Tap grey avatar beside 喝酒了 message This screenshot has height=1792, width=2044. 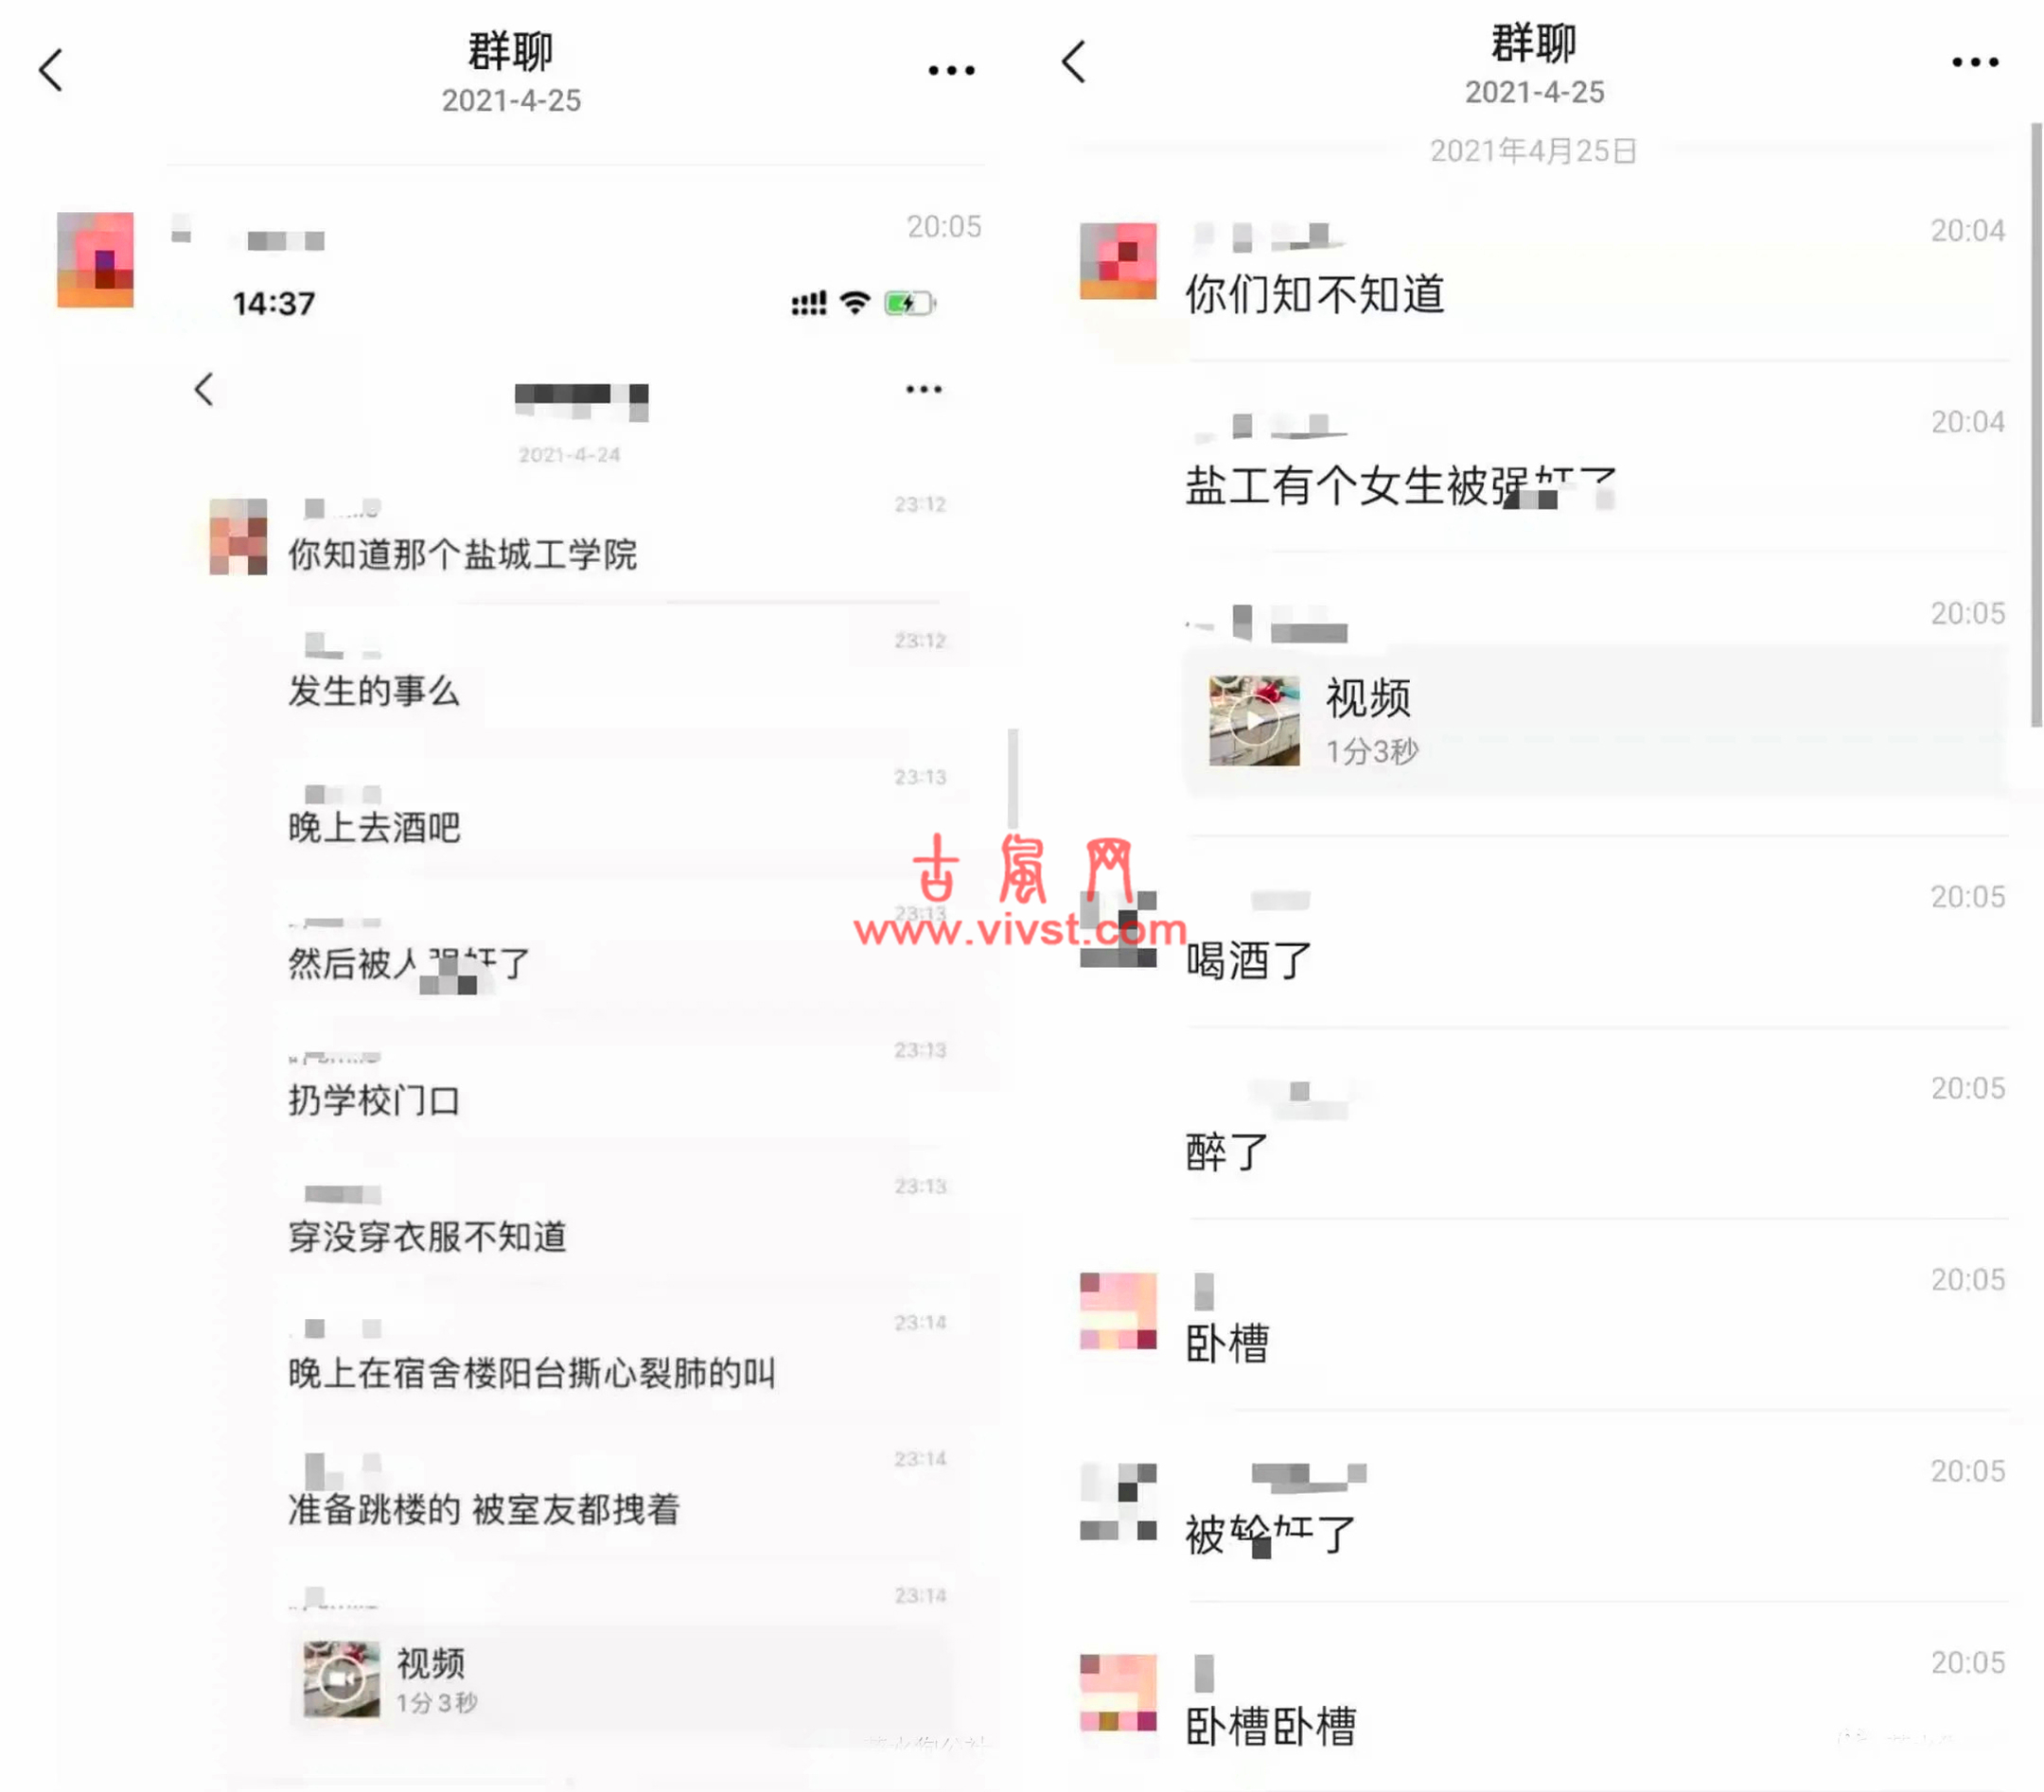coord(1118,929)
